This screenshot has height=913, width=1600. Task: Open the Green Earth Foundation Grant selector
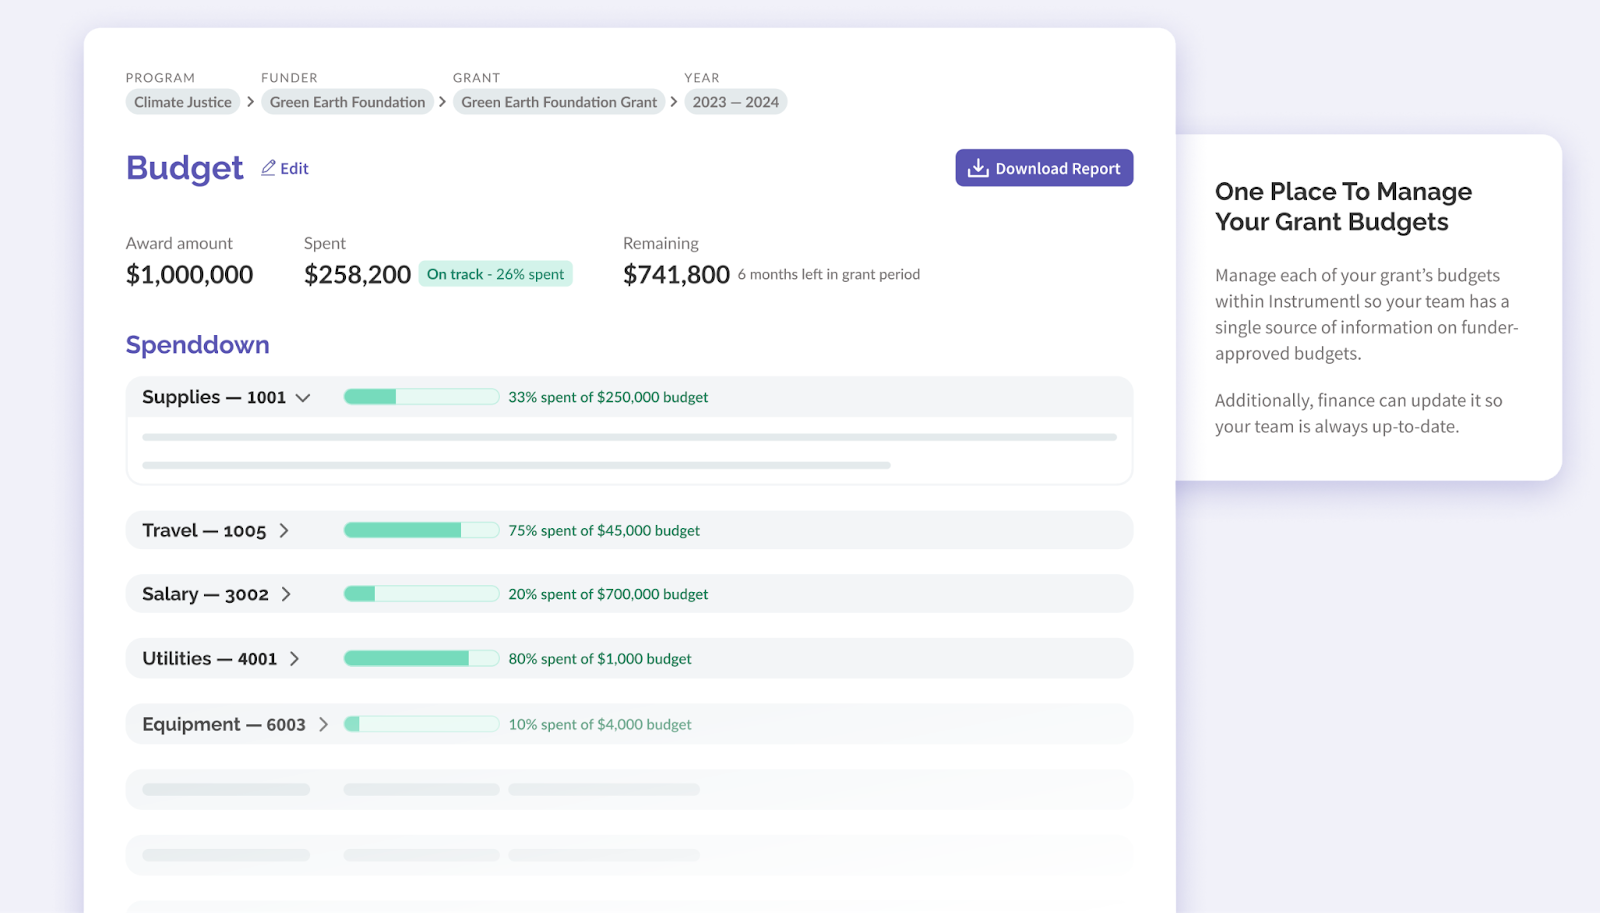[x=559, y=101]
